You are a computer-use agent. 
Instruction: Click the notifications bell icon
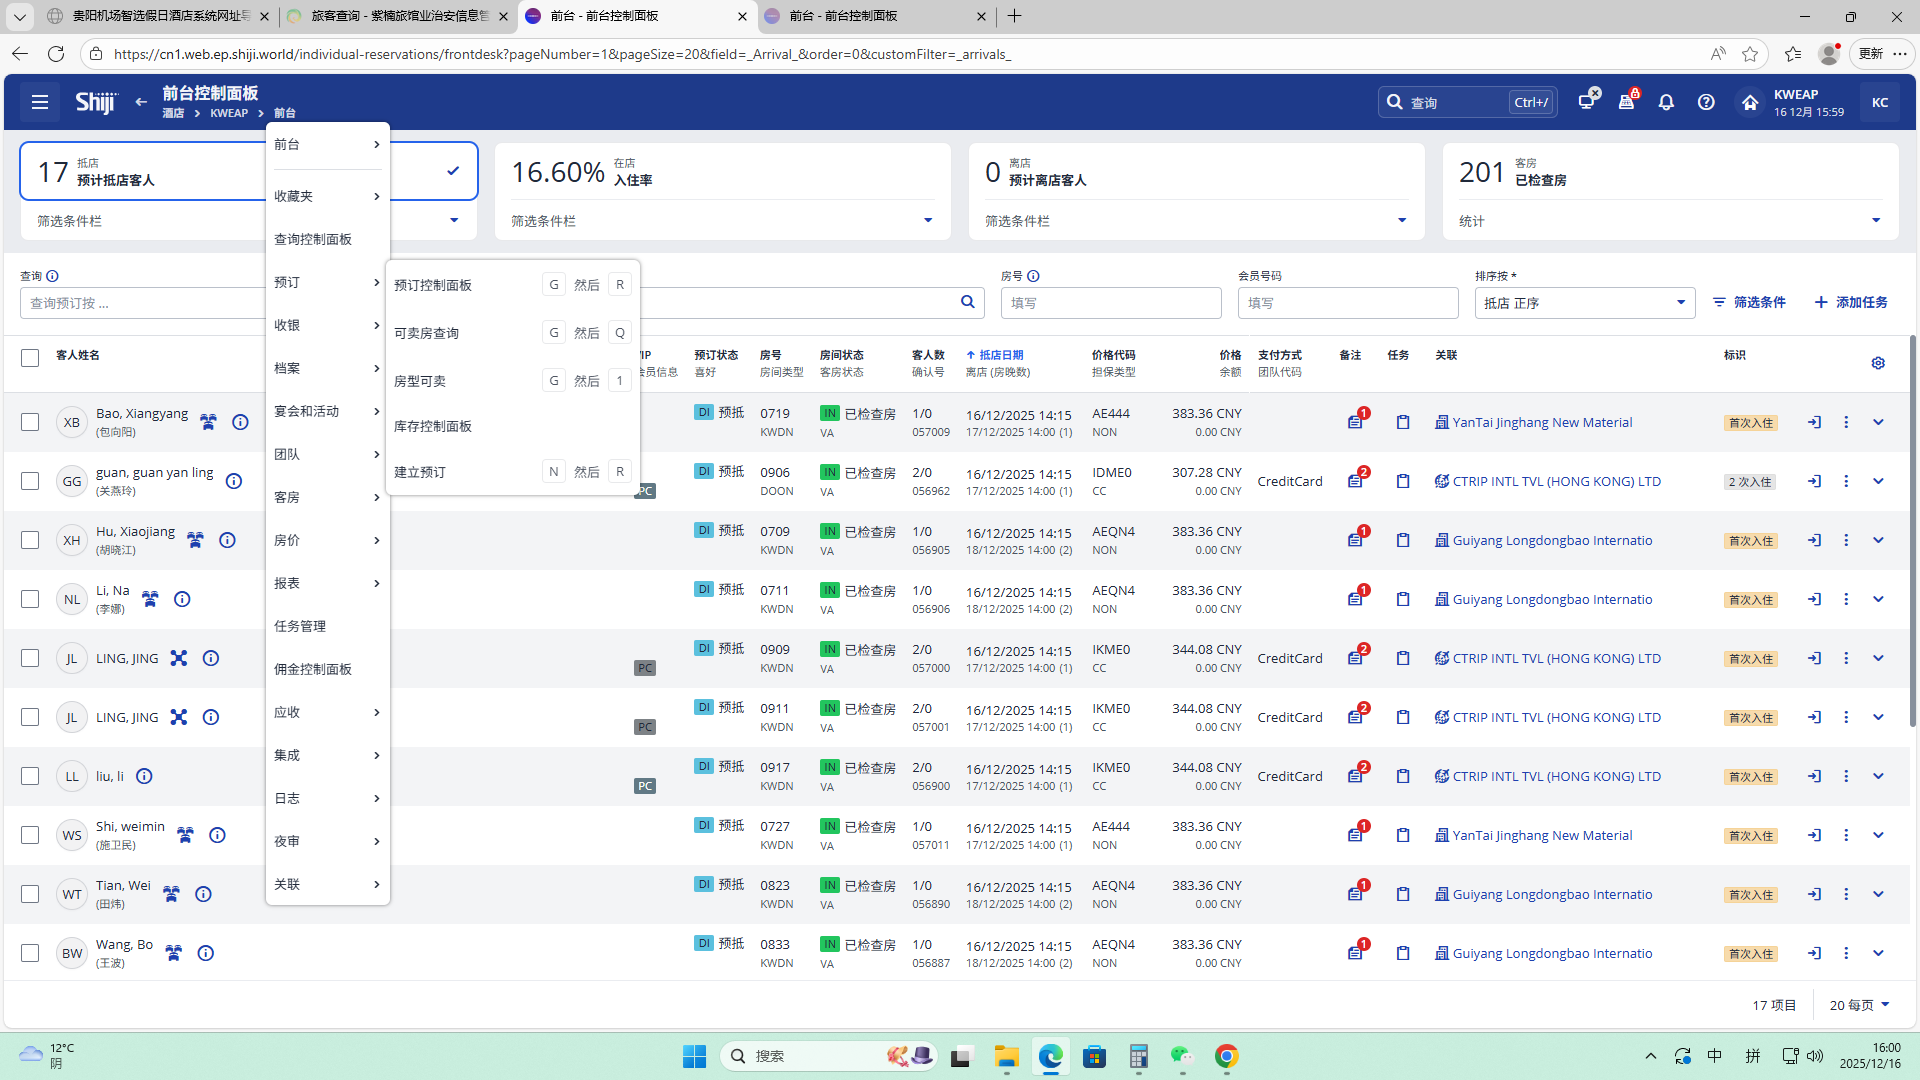(x=1666, y=102)
